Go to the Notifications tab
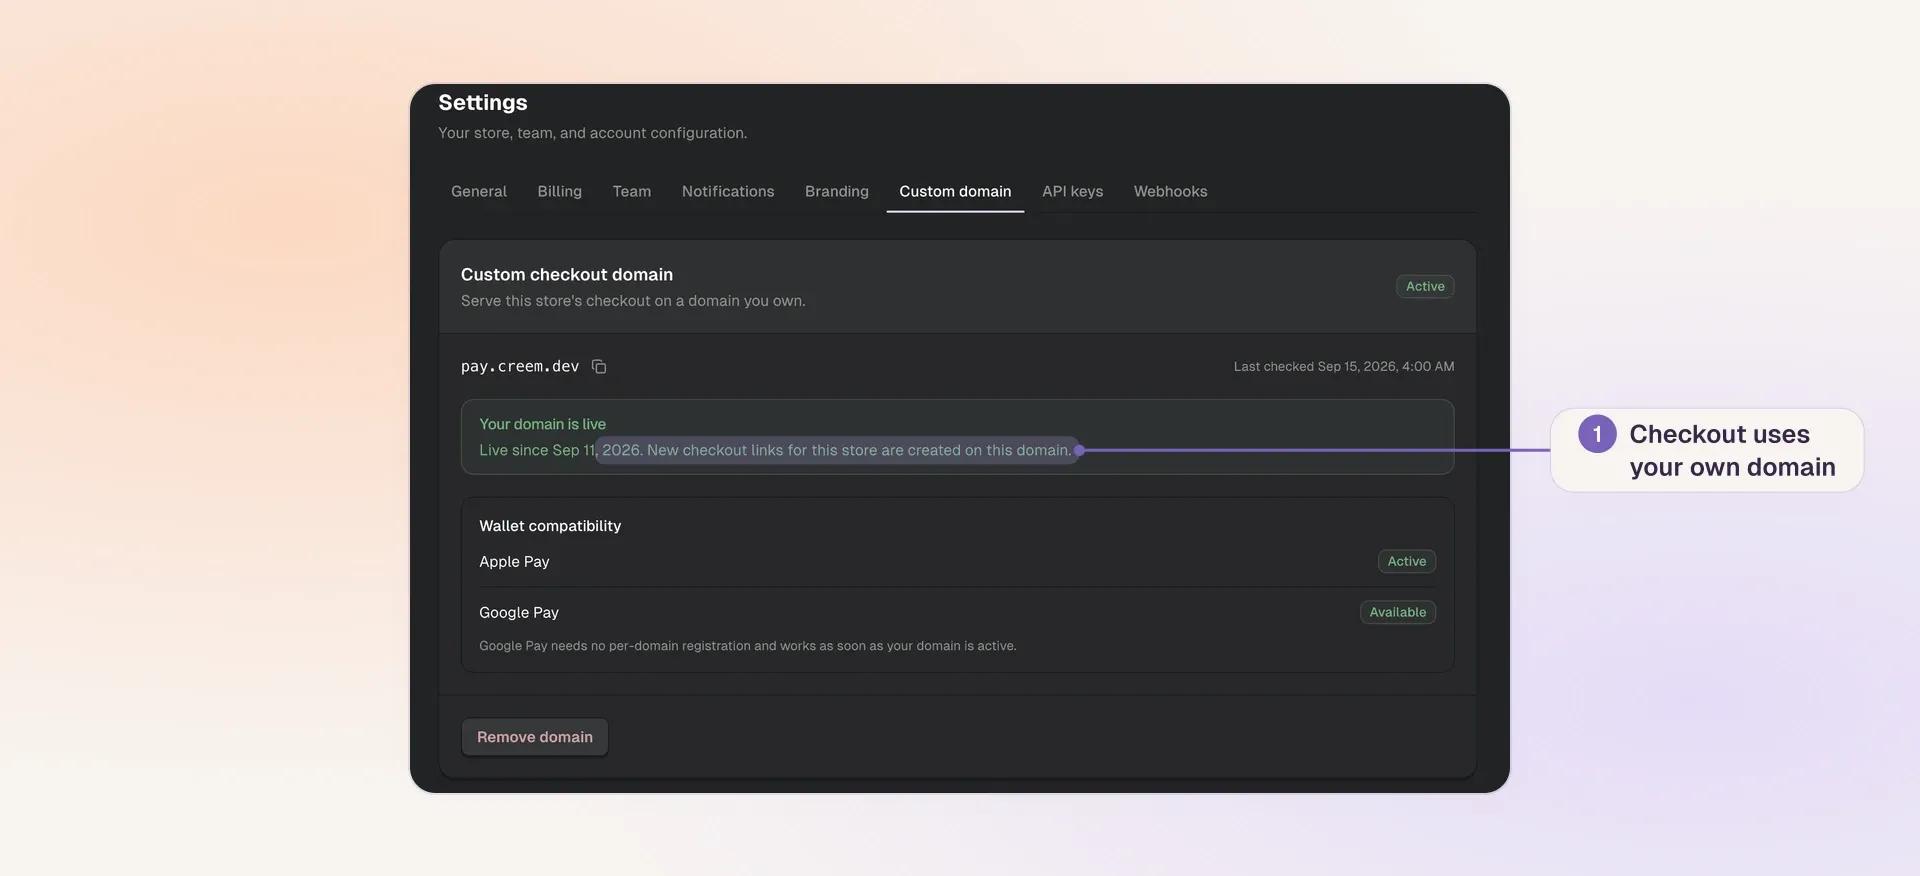The height and width of the screenshot is (876, 1920). click(728, 191)
